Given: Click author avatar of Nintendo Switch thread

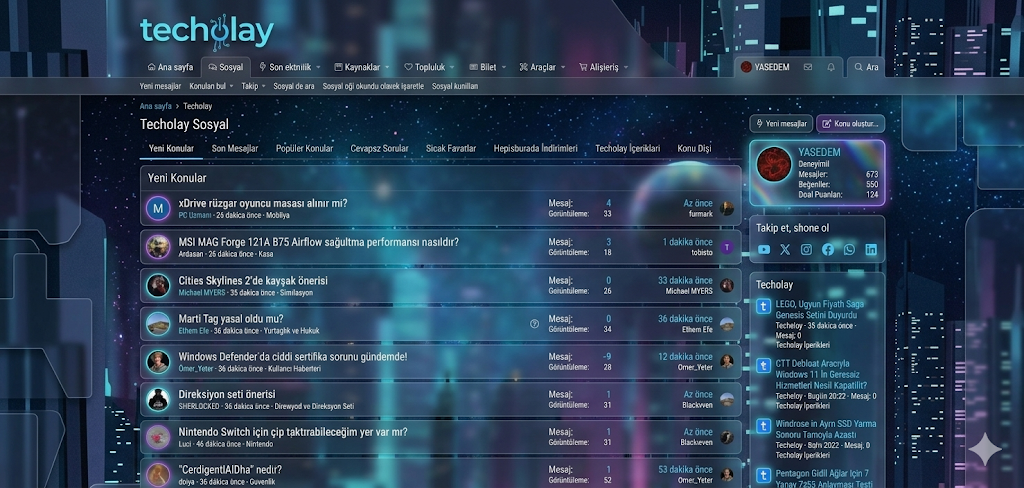Looking at the screenshot, I should 158,437.
